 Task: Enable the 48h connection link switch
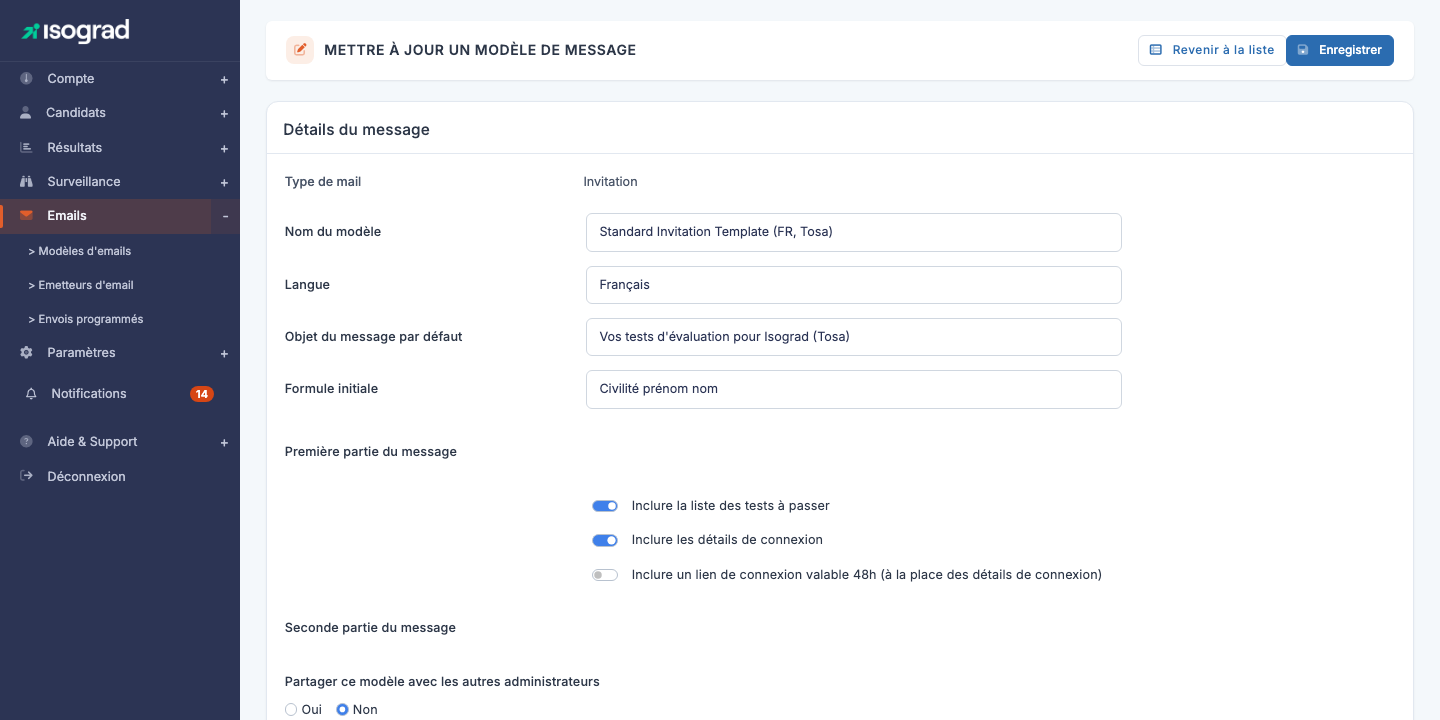click(605, 575)
